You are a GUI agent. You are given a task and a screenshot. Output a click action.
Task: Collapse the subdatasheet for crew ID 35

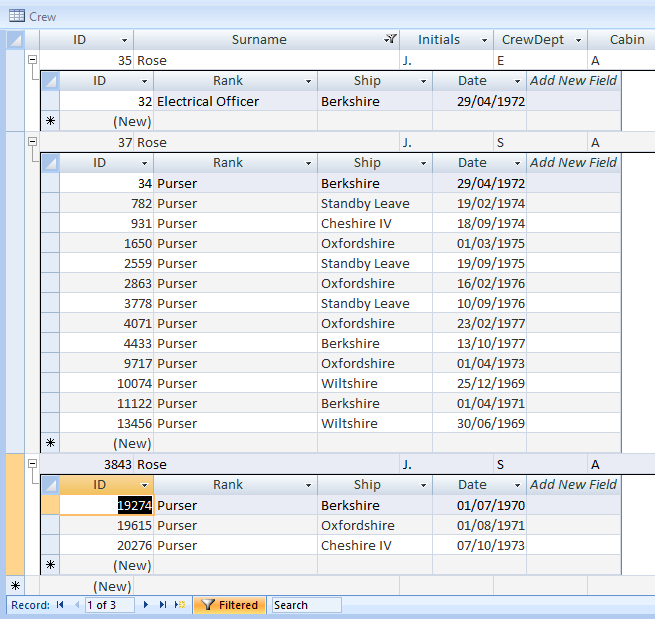[x=33, y=60]
